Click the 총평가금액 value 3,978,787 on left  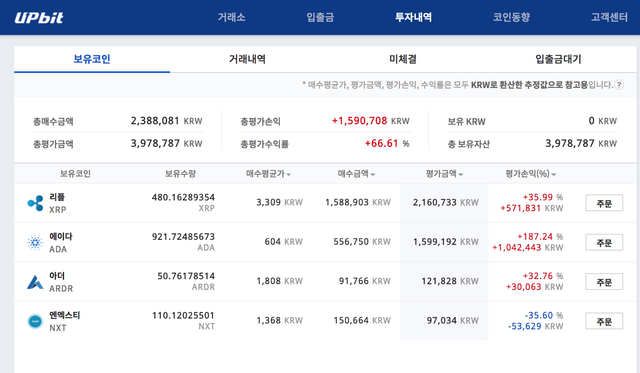pyautogui.click(x=155, y=144)
